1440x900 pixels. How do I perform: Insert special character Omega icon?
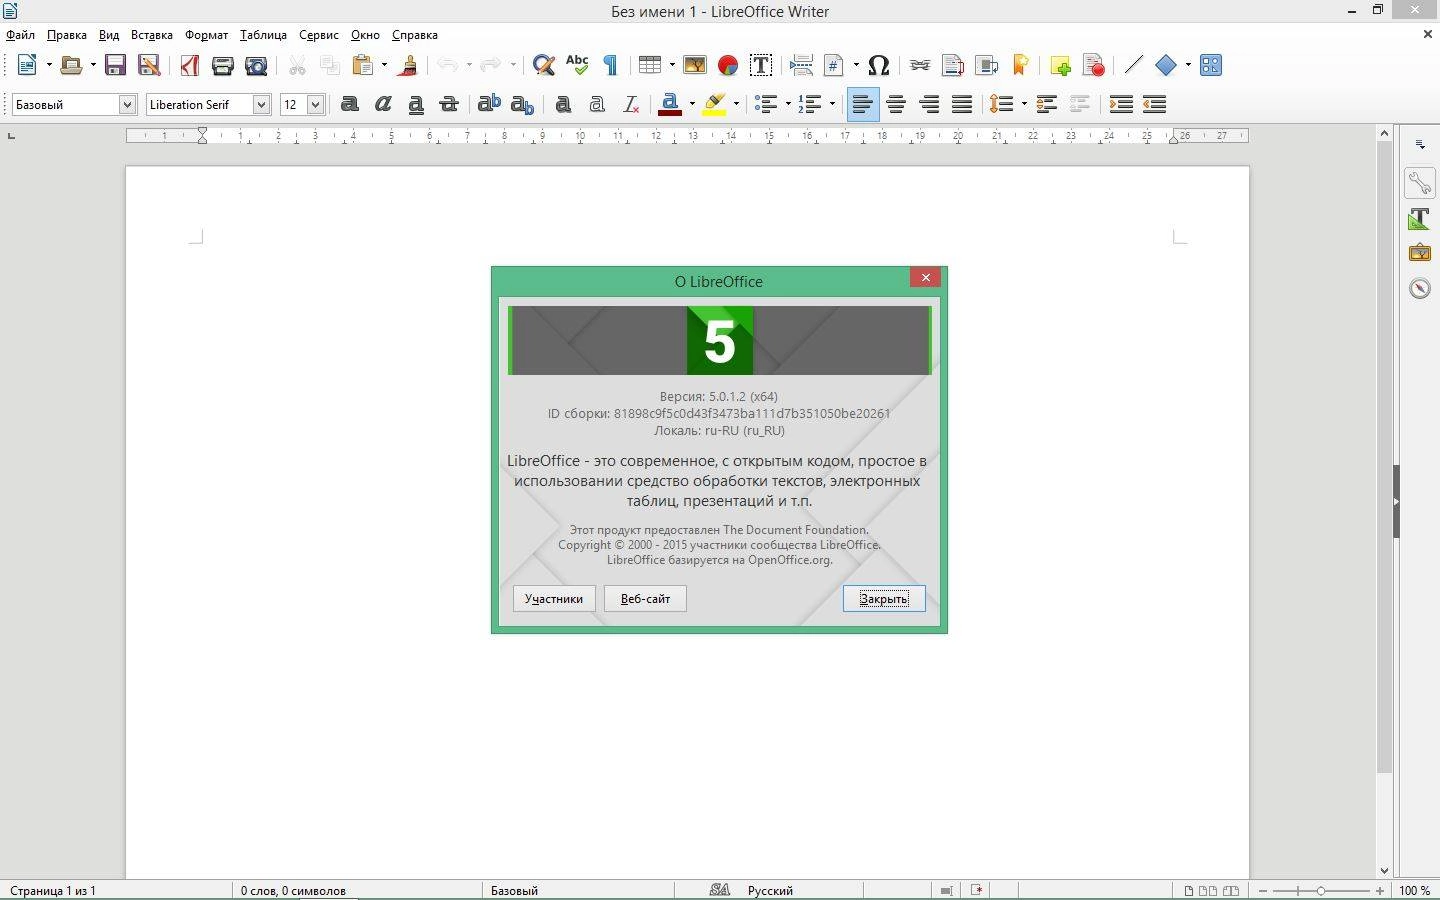(x=879, y=66)
